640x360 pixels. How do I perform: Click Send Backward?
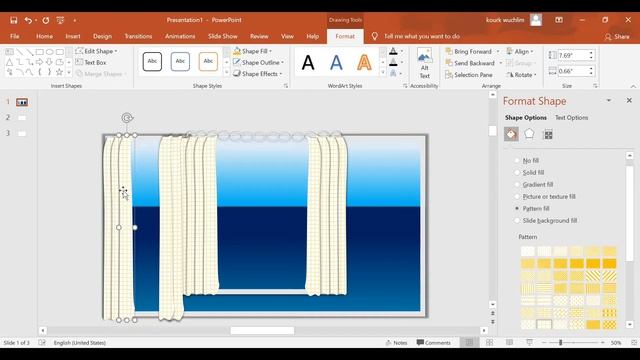pos(470,63)
